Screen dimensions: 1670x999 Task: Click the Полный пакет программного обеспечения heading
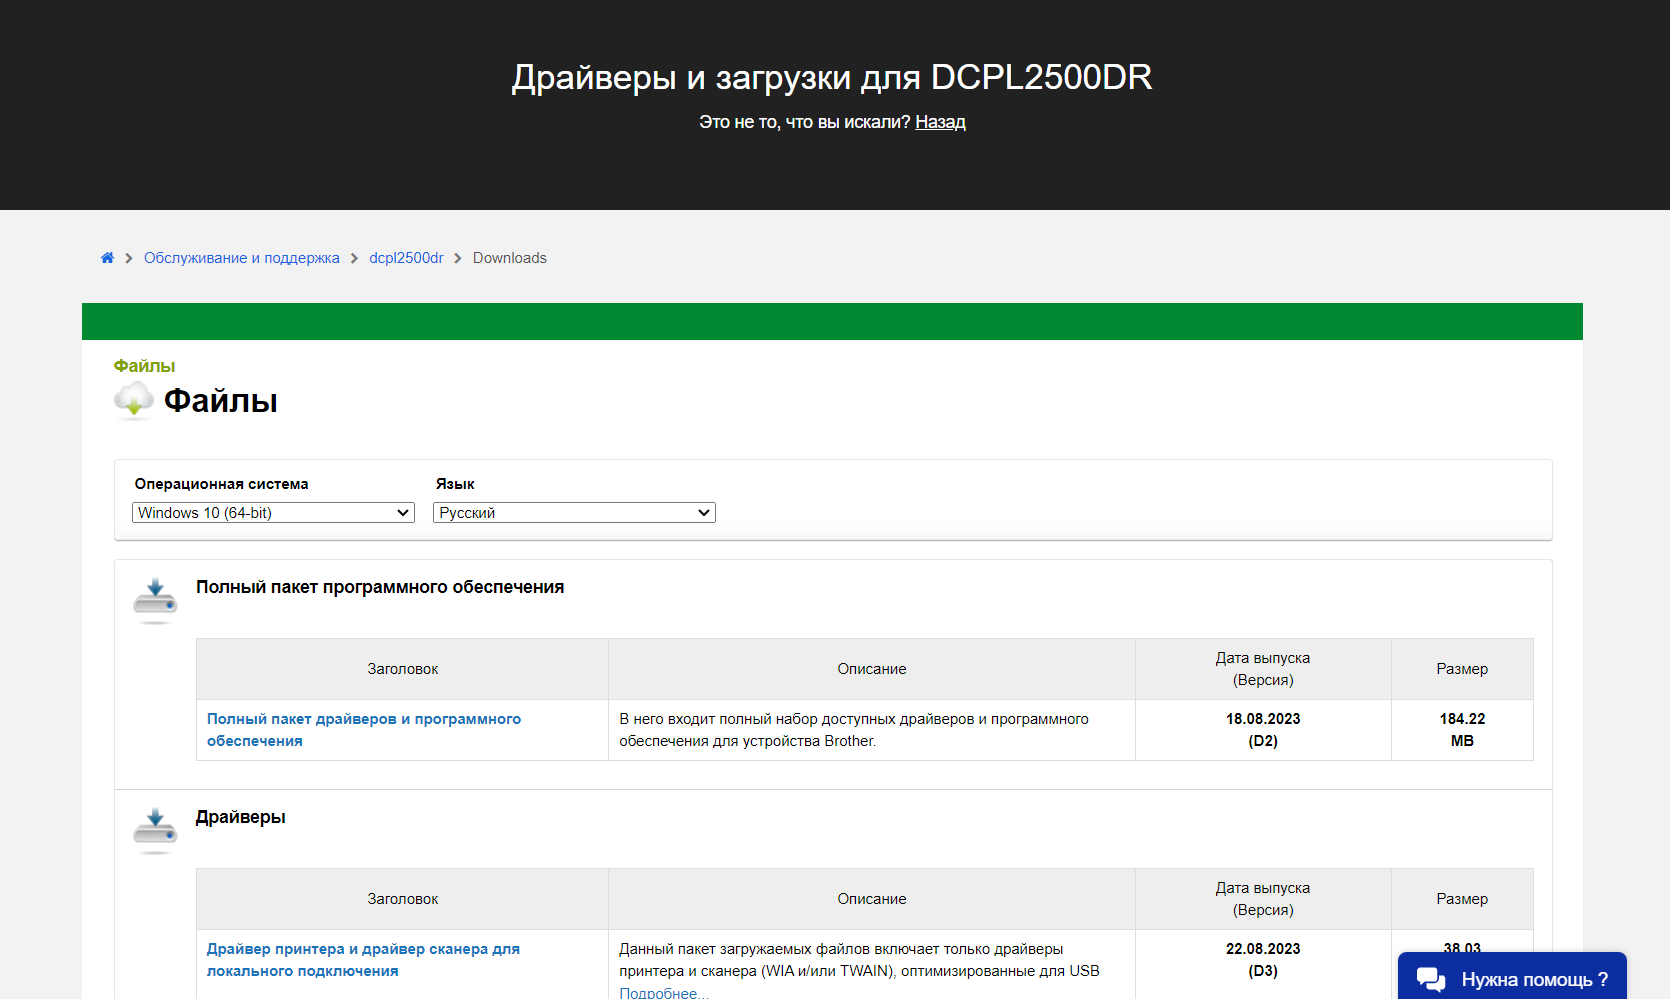point(380,587)
